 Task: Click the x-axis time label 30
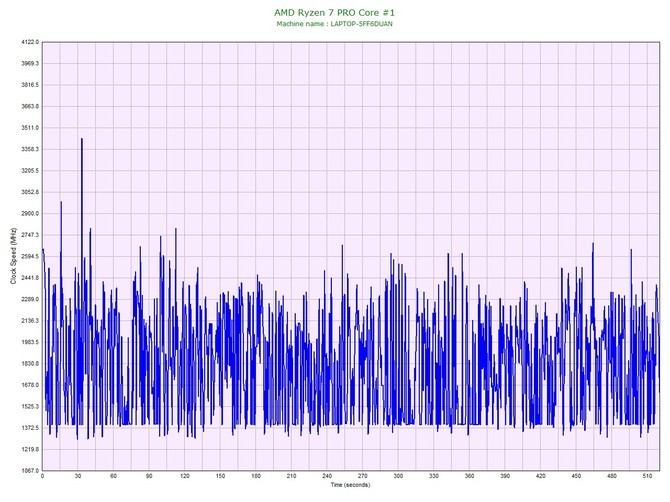[78, 476]
